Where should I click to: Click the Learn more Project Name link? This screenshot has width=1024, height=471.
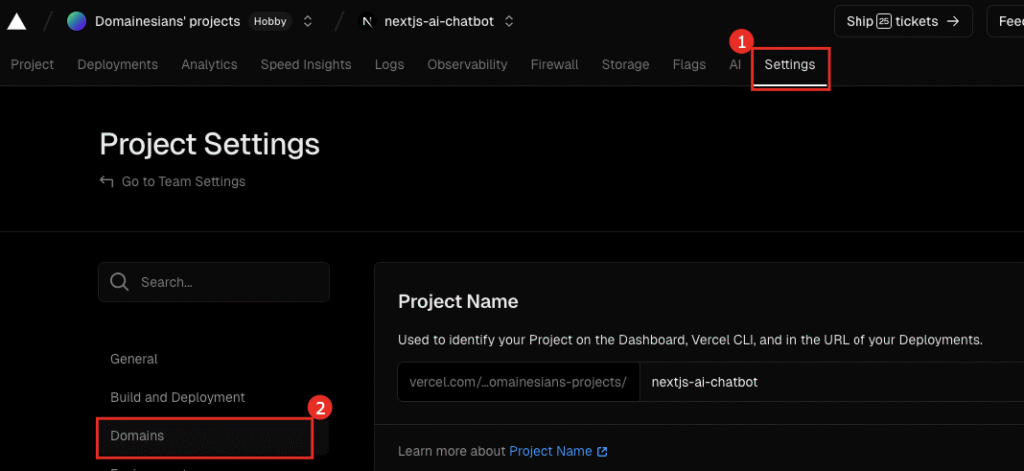coord(558,451)
